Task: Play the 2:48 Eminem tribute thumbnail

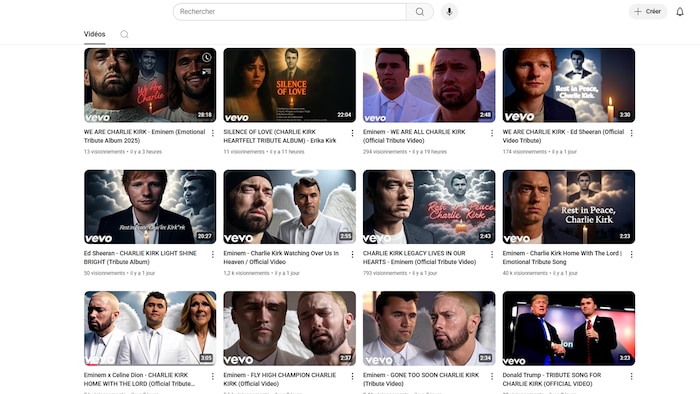Action: (429, 85)
